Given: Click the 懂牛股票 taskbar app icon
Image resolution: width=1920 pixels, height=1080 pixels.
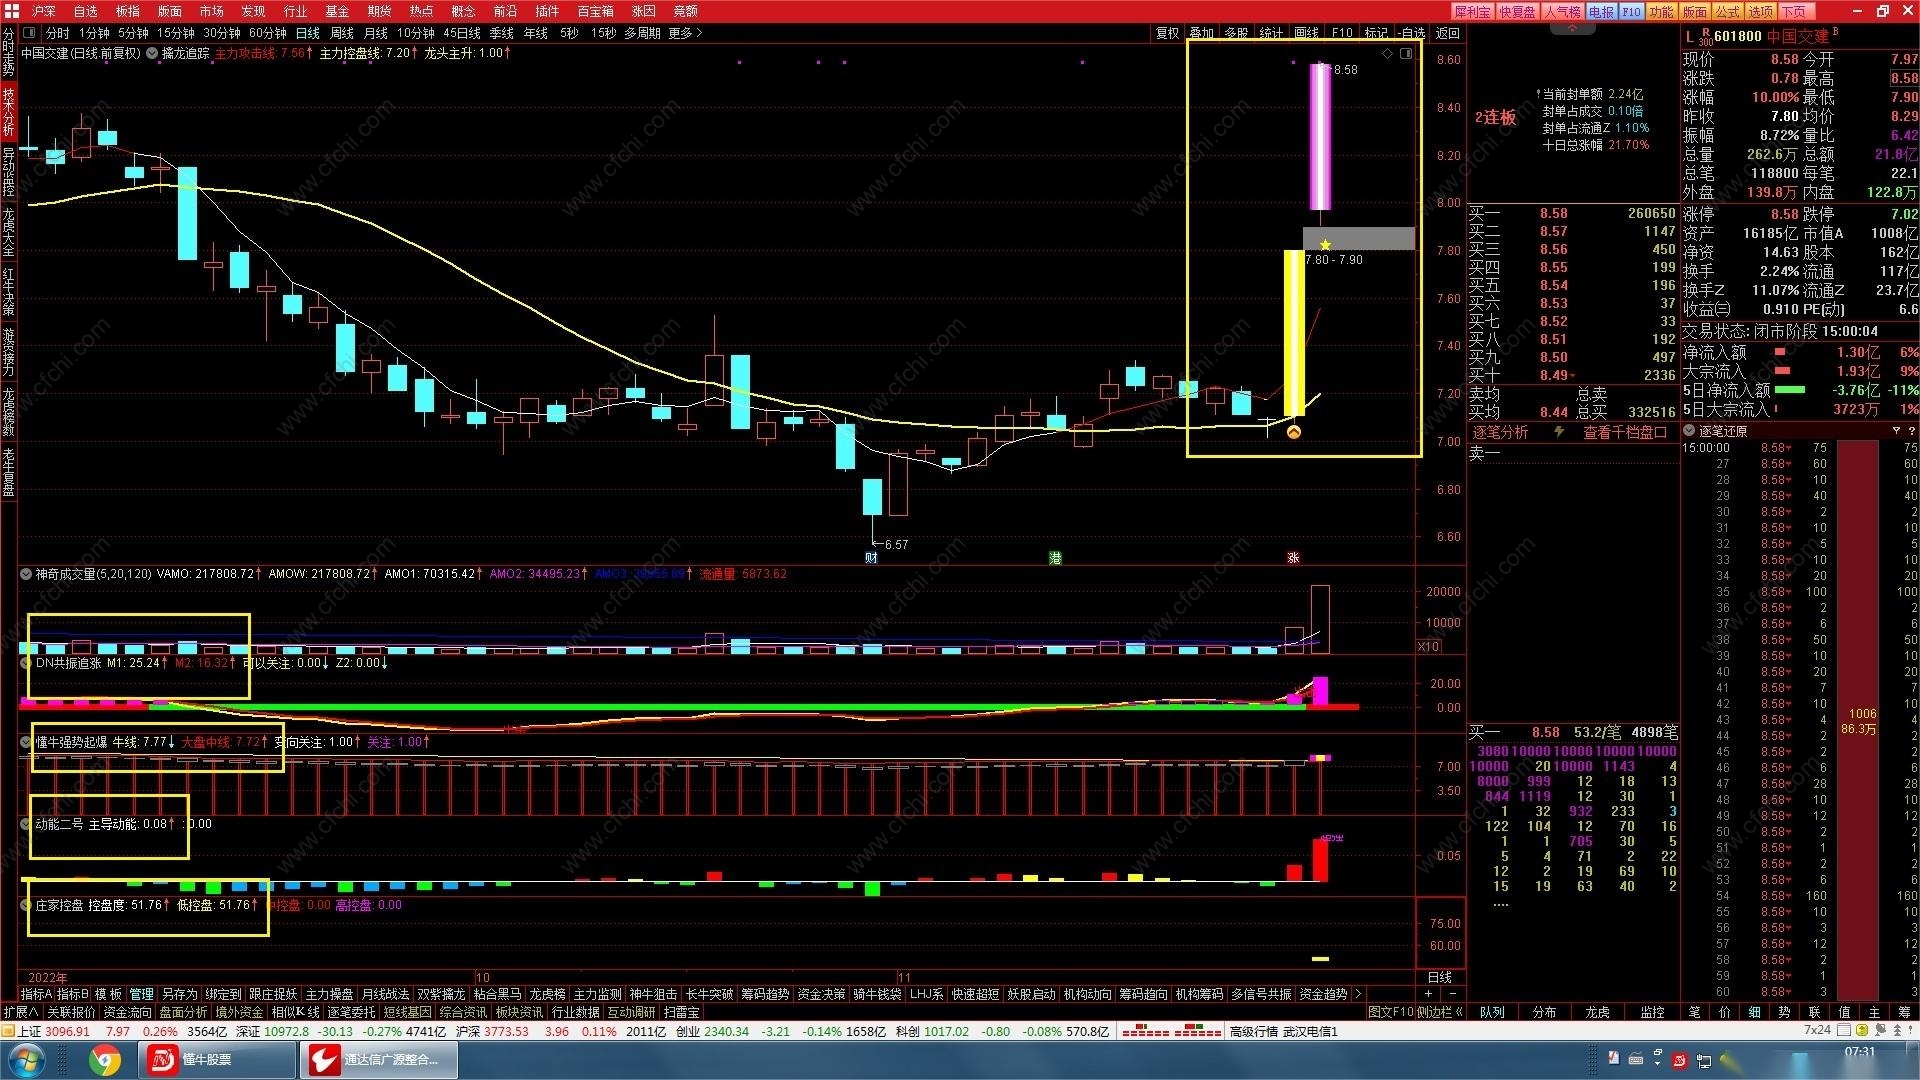Looking at the screenshot, I should tap(163, 1059).
